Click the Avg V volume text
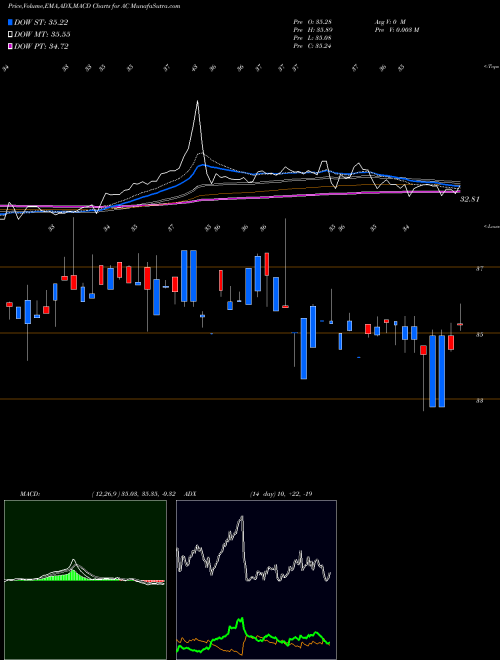 point(390,21)
